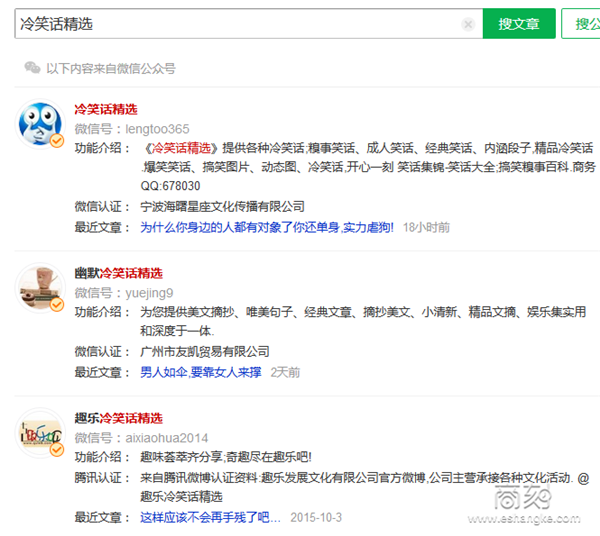Click the verified badge on 幽默冷笑话精选 avatar
Image resolution: width=600 pixels, height=536 pixels.
tap(57, 304)
